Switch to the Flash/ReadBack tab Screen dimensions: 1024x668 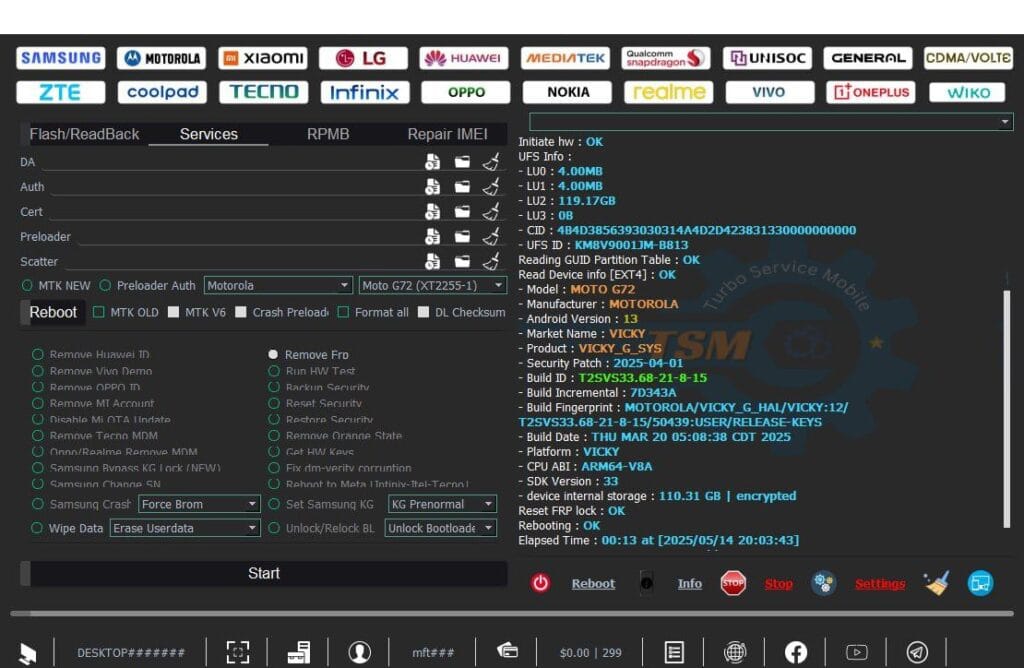(x=84, y=134)
